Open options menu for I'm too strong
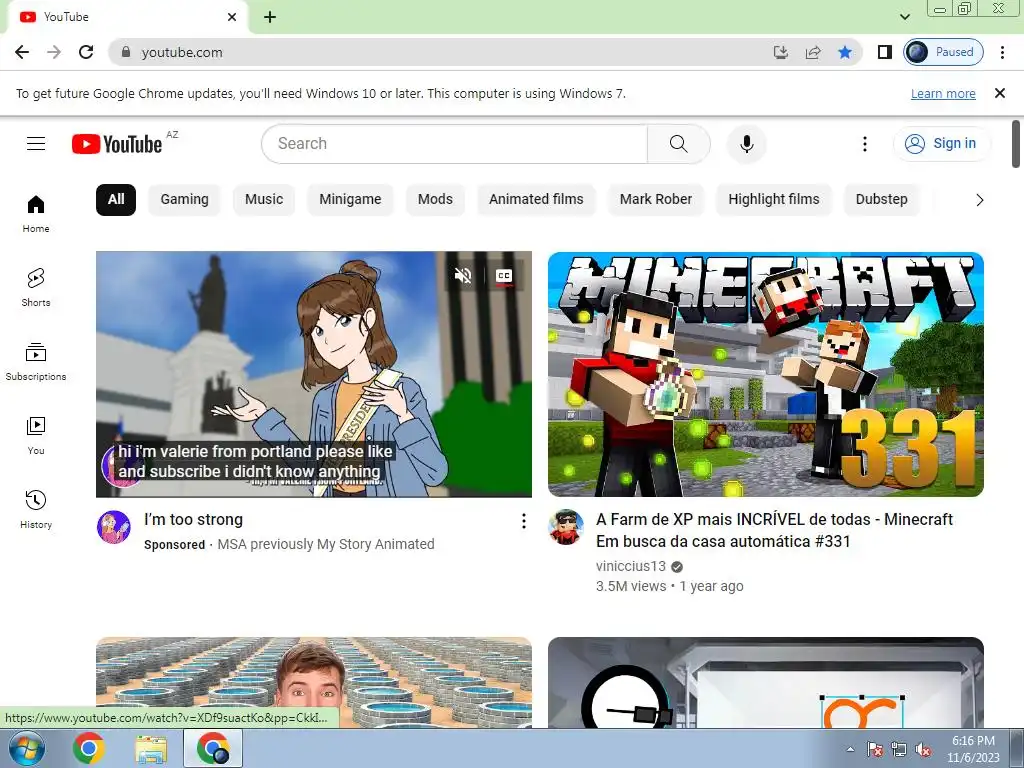The width and height of the screenshot is (1024, 768). [524, 520]
